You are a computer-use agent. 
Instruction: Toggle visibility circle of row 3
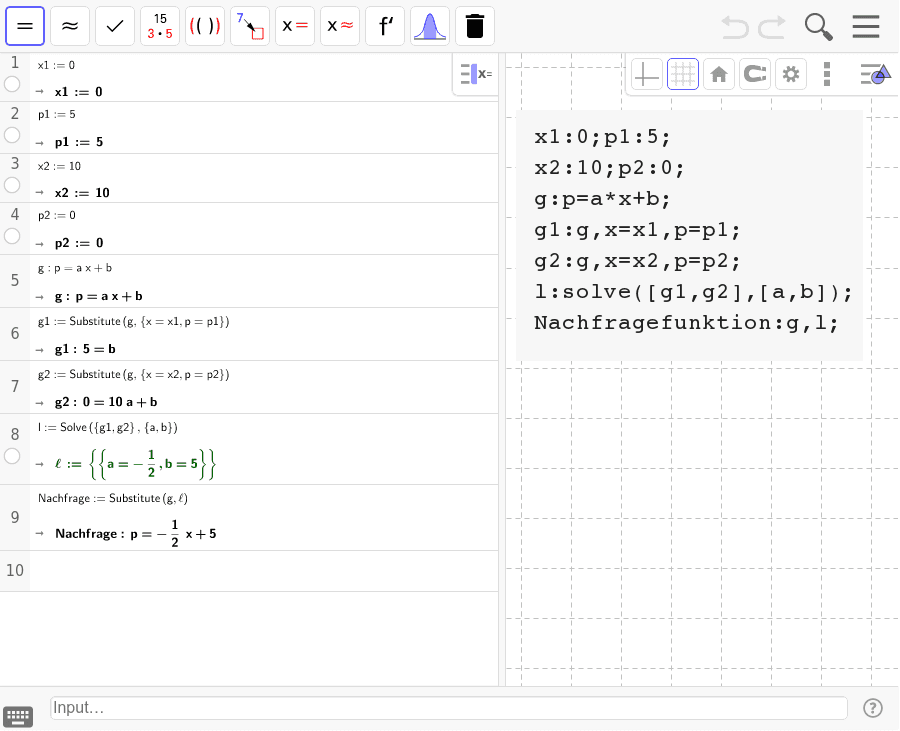pyautogui.click(x=12, y=185)
